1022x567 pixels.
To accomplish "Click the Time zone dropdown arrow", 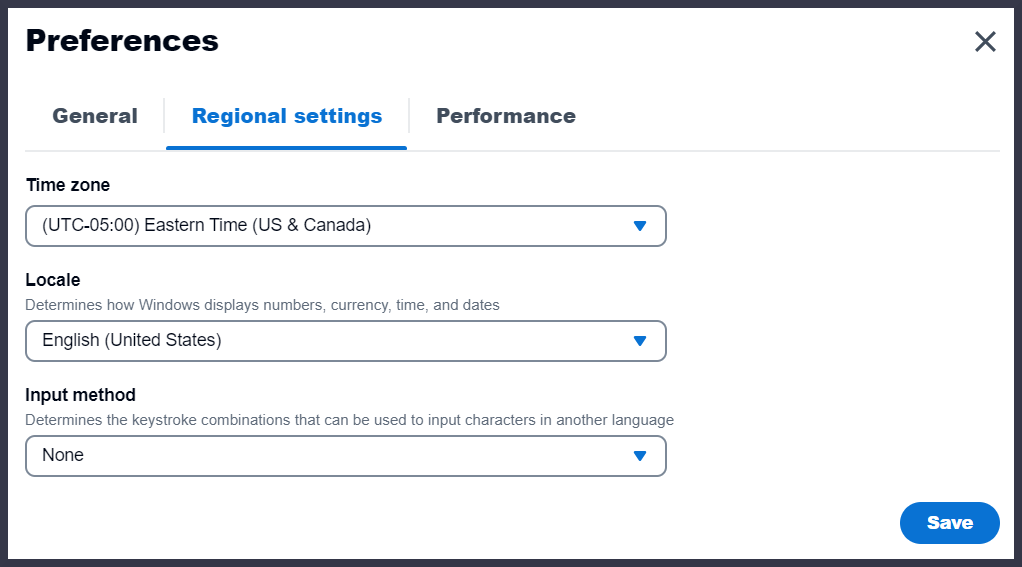I will pyautogui.click(x=641, y=226).
